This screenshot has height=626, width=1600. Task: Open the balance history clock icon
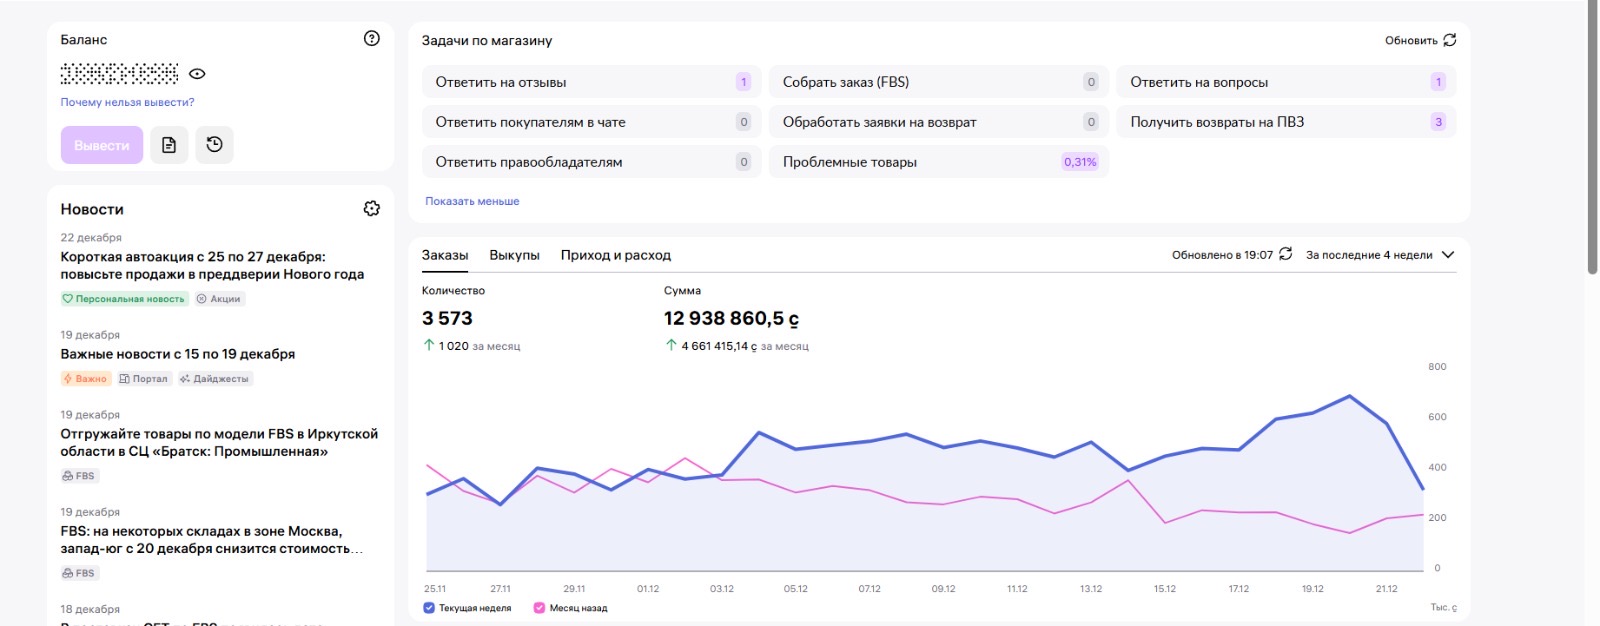[214, 145]
